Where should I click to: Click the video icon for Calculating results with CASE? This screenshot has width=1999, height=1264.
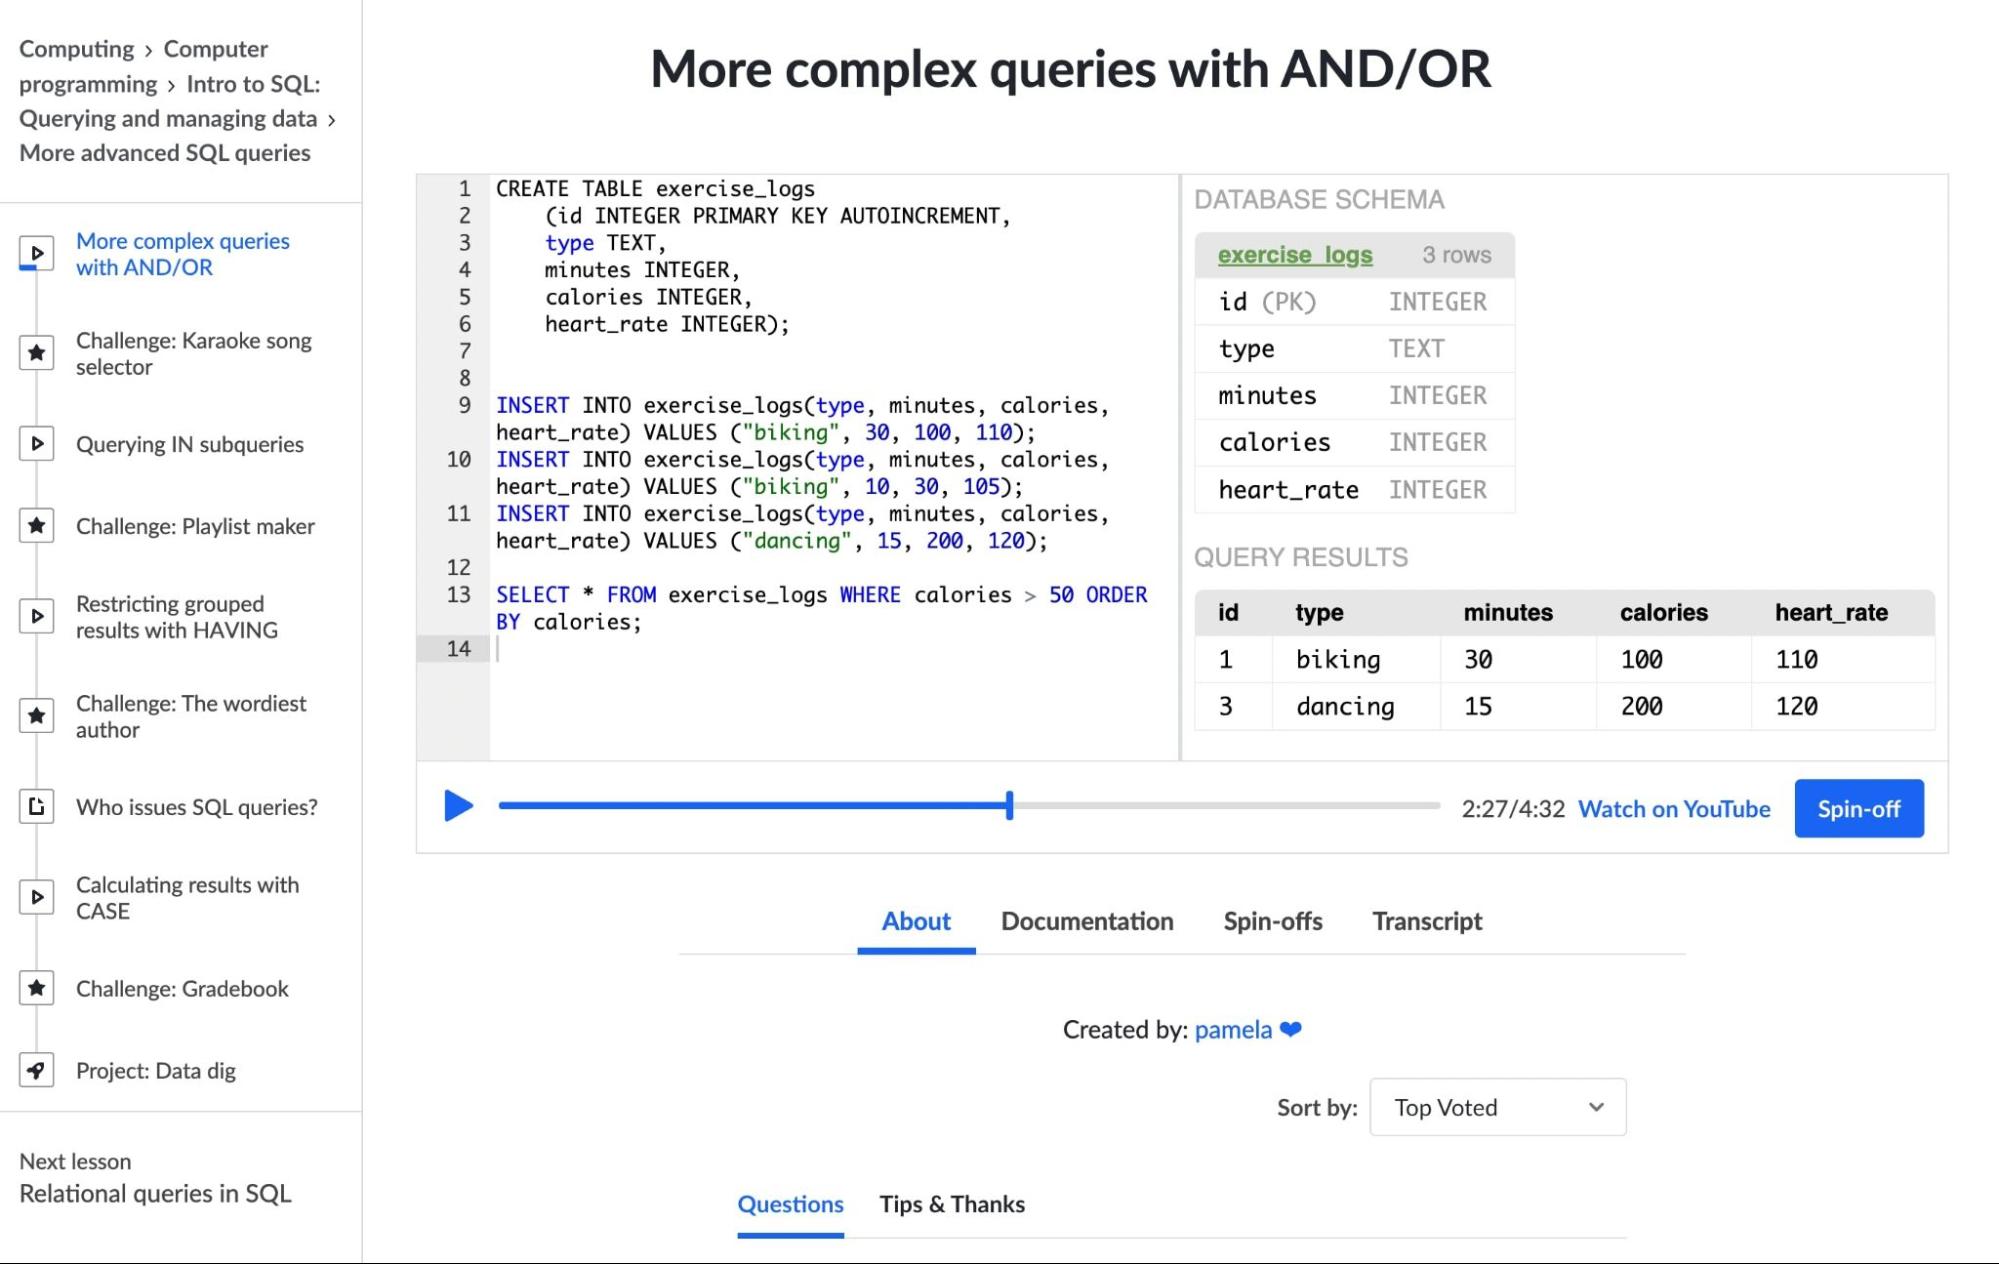pyautogui.click(x=37, y=897)
